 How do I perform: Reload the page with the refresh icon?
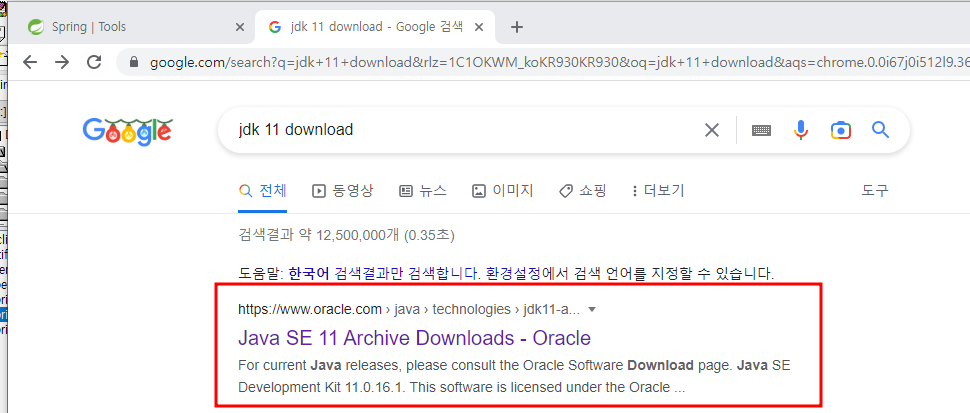(x=94, y=62)
